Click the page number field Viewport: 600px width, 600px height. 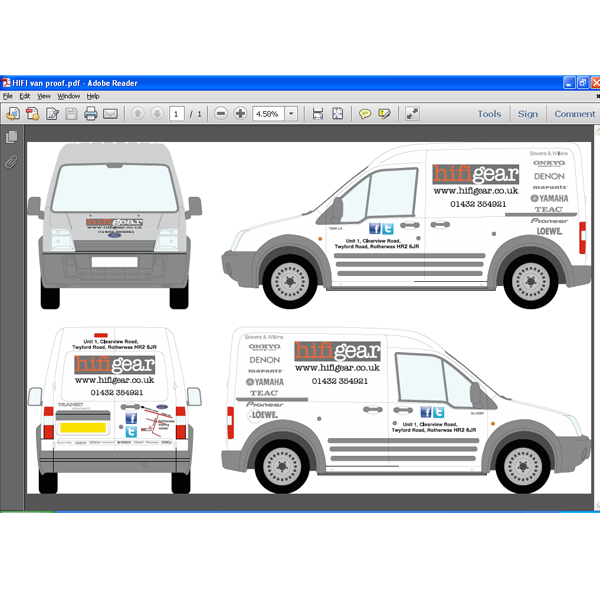coord(177,114)
